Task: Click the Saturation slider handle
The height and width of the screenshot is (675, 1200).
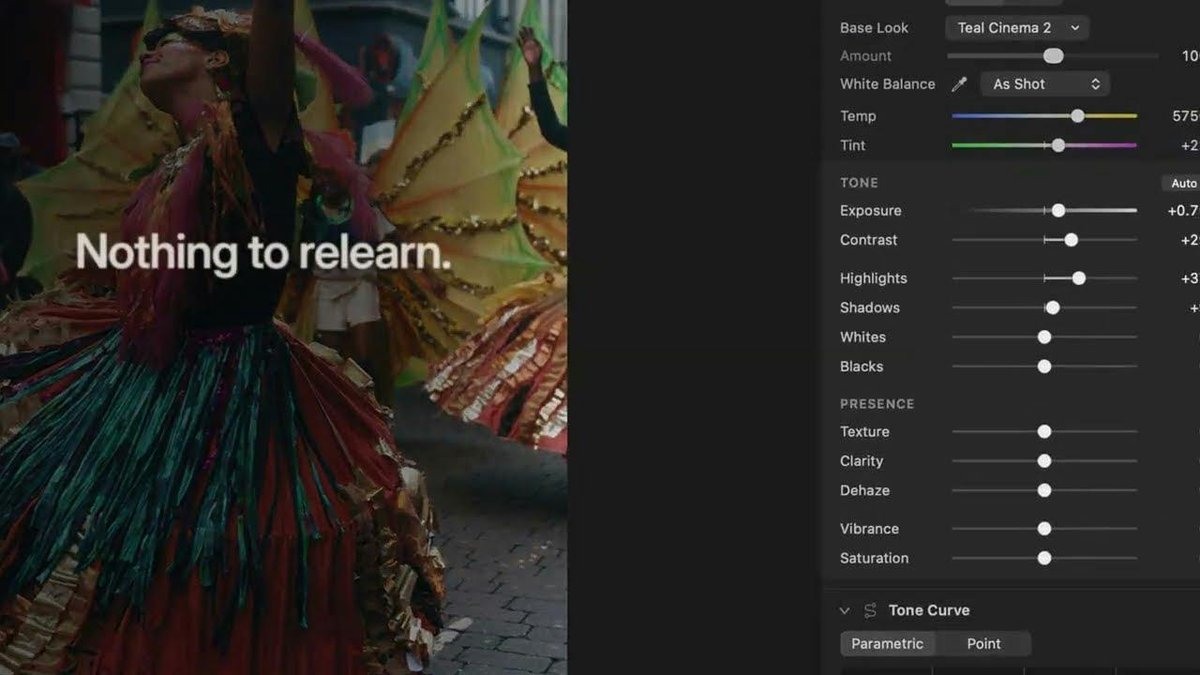Action: [1044, 558]
